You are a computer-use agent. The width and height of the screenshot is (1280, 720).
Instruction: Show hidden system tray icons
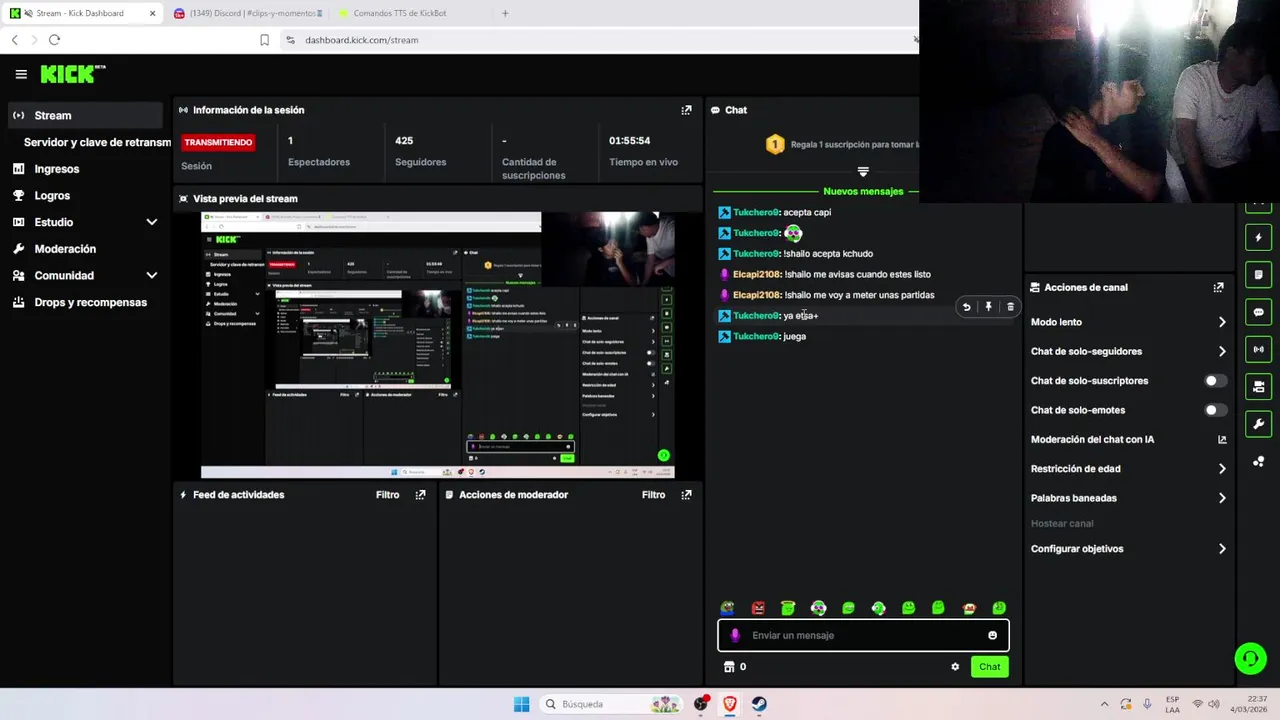[1104, 704]
